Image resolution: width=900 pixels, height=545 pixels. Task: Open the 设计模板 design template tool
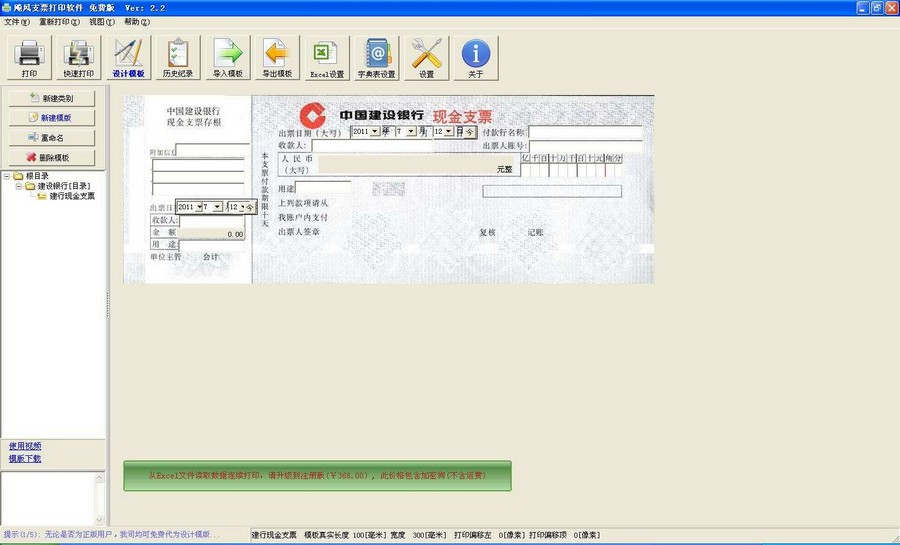click(x=128, y=57)
